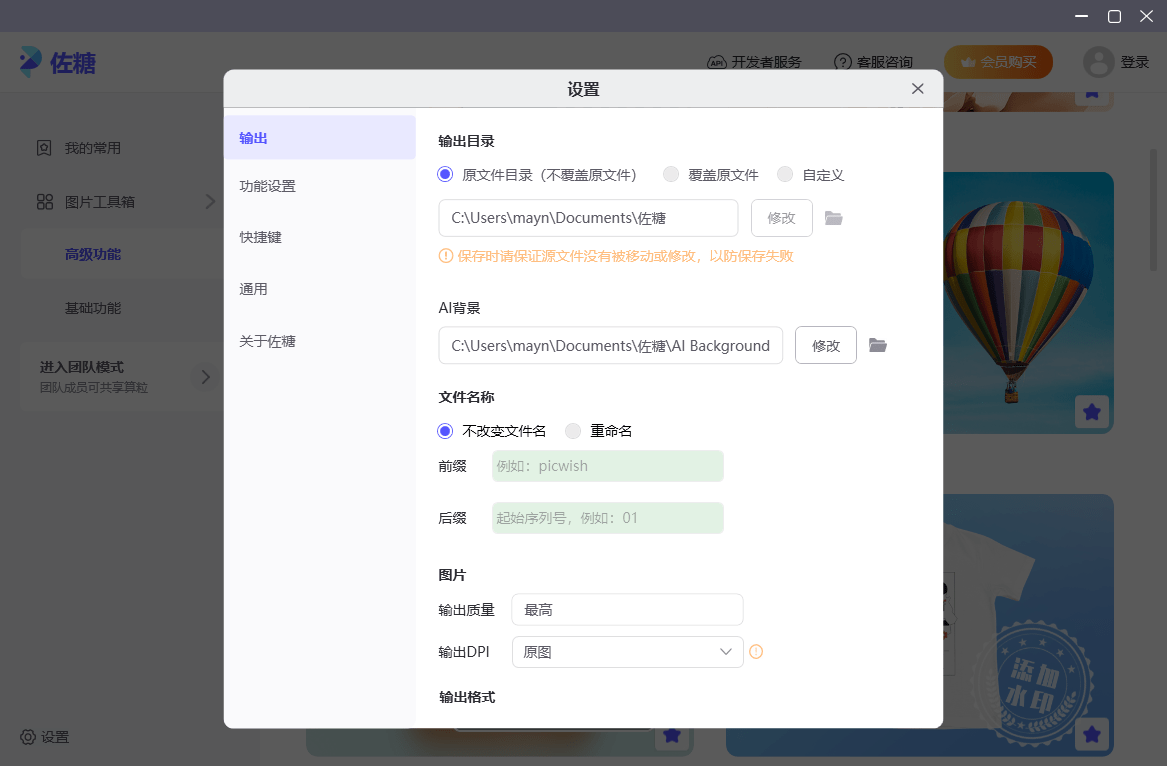The height and width of the screenshot is (766, 1167).
Task: Favorite the hot air balloon image star icon
Action: coord(1092,411)
